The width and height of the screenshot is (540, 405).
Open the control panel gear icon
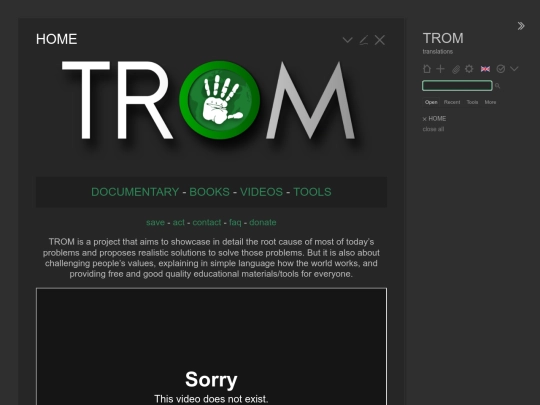click(469, 69)
